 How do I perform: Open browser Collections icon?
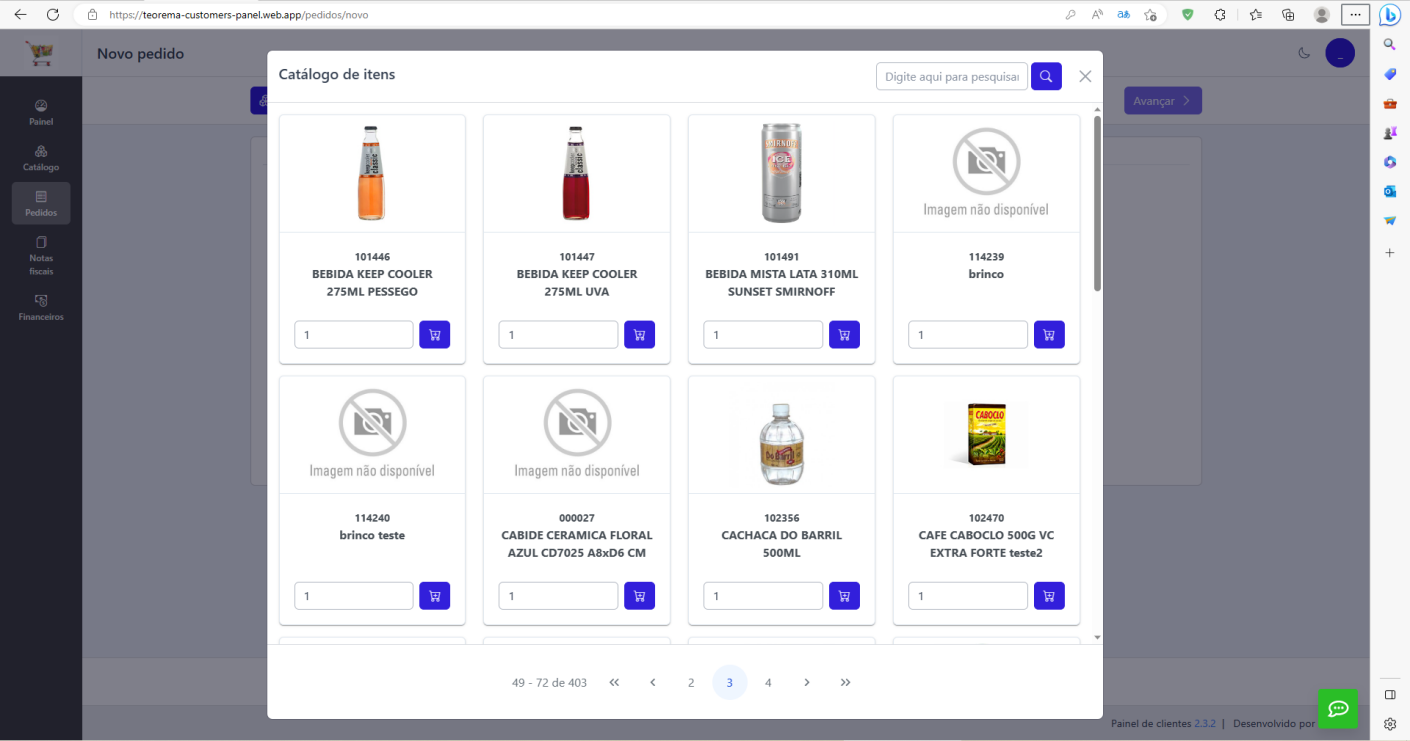(1288, 15)
